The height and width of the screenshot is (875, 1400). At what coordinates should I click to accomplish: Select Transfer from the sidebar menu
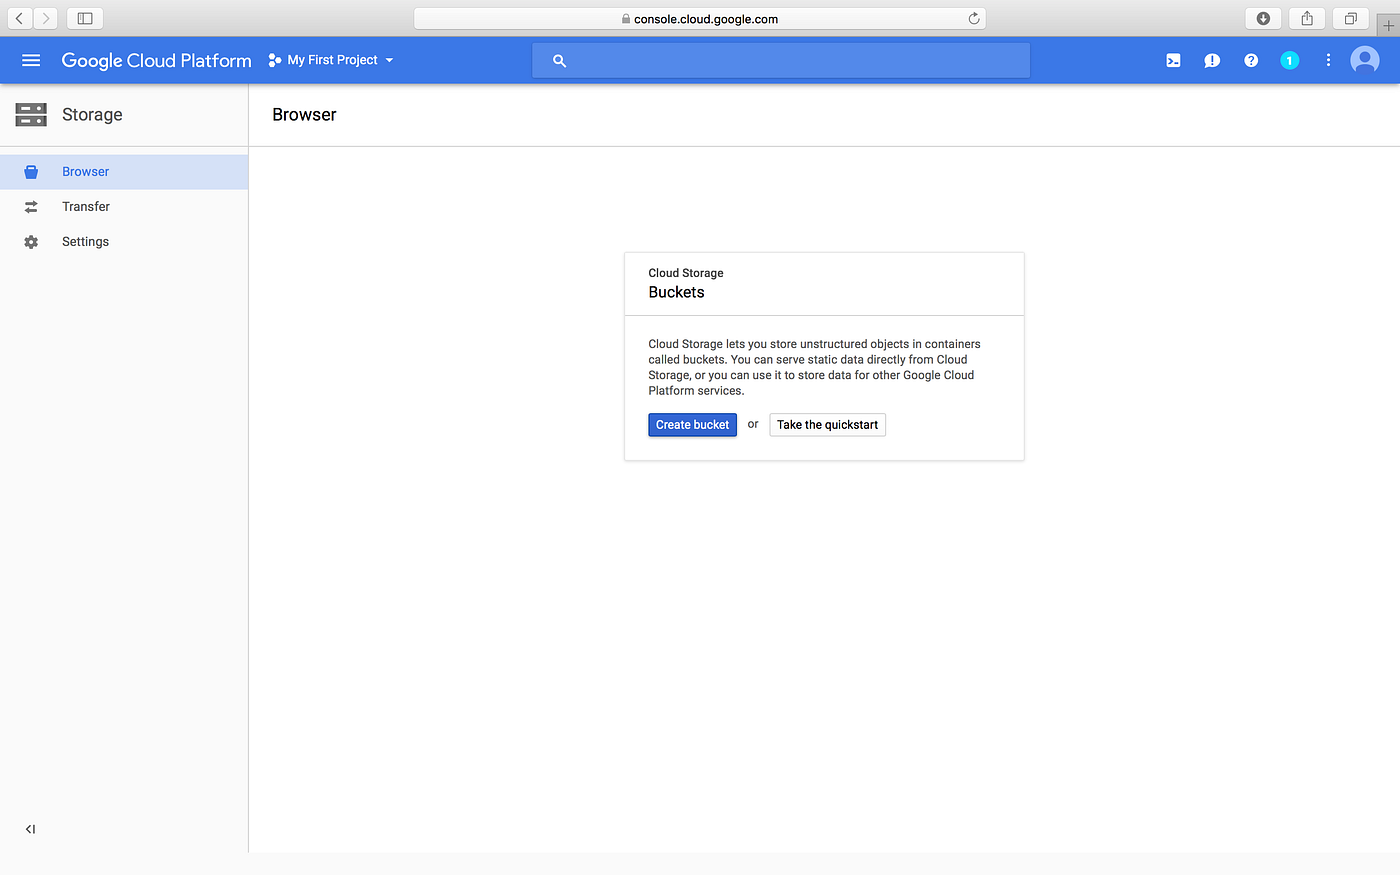86,206
